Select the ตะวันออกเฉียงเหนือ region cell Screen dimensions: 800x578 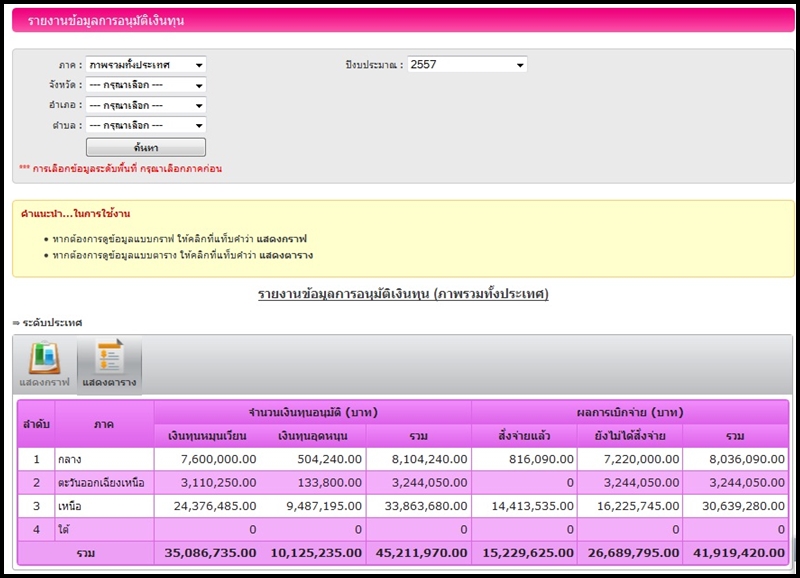tap(104, 483)
